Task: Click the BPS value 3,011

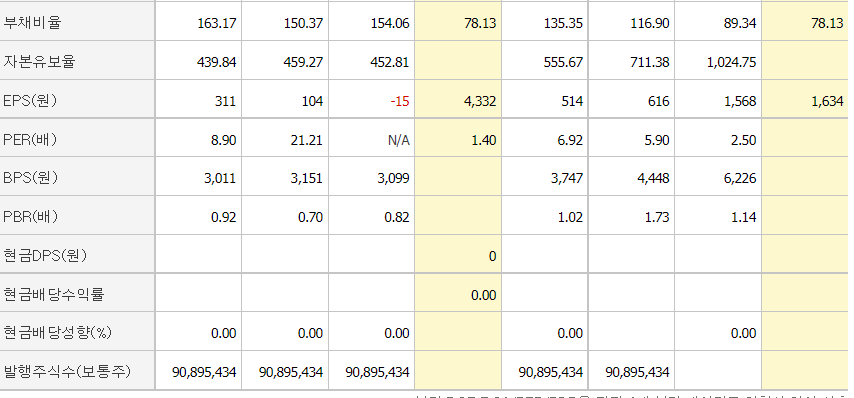Action: pos(221,179)
